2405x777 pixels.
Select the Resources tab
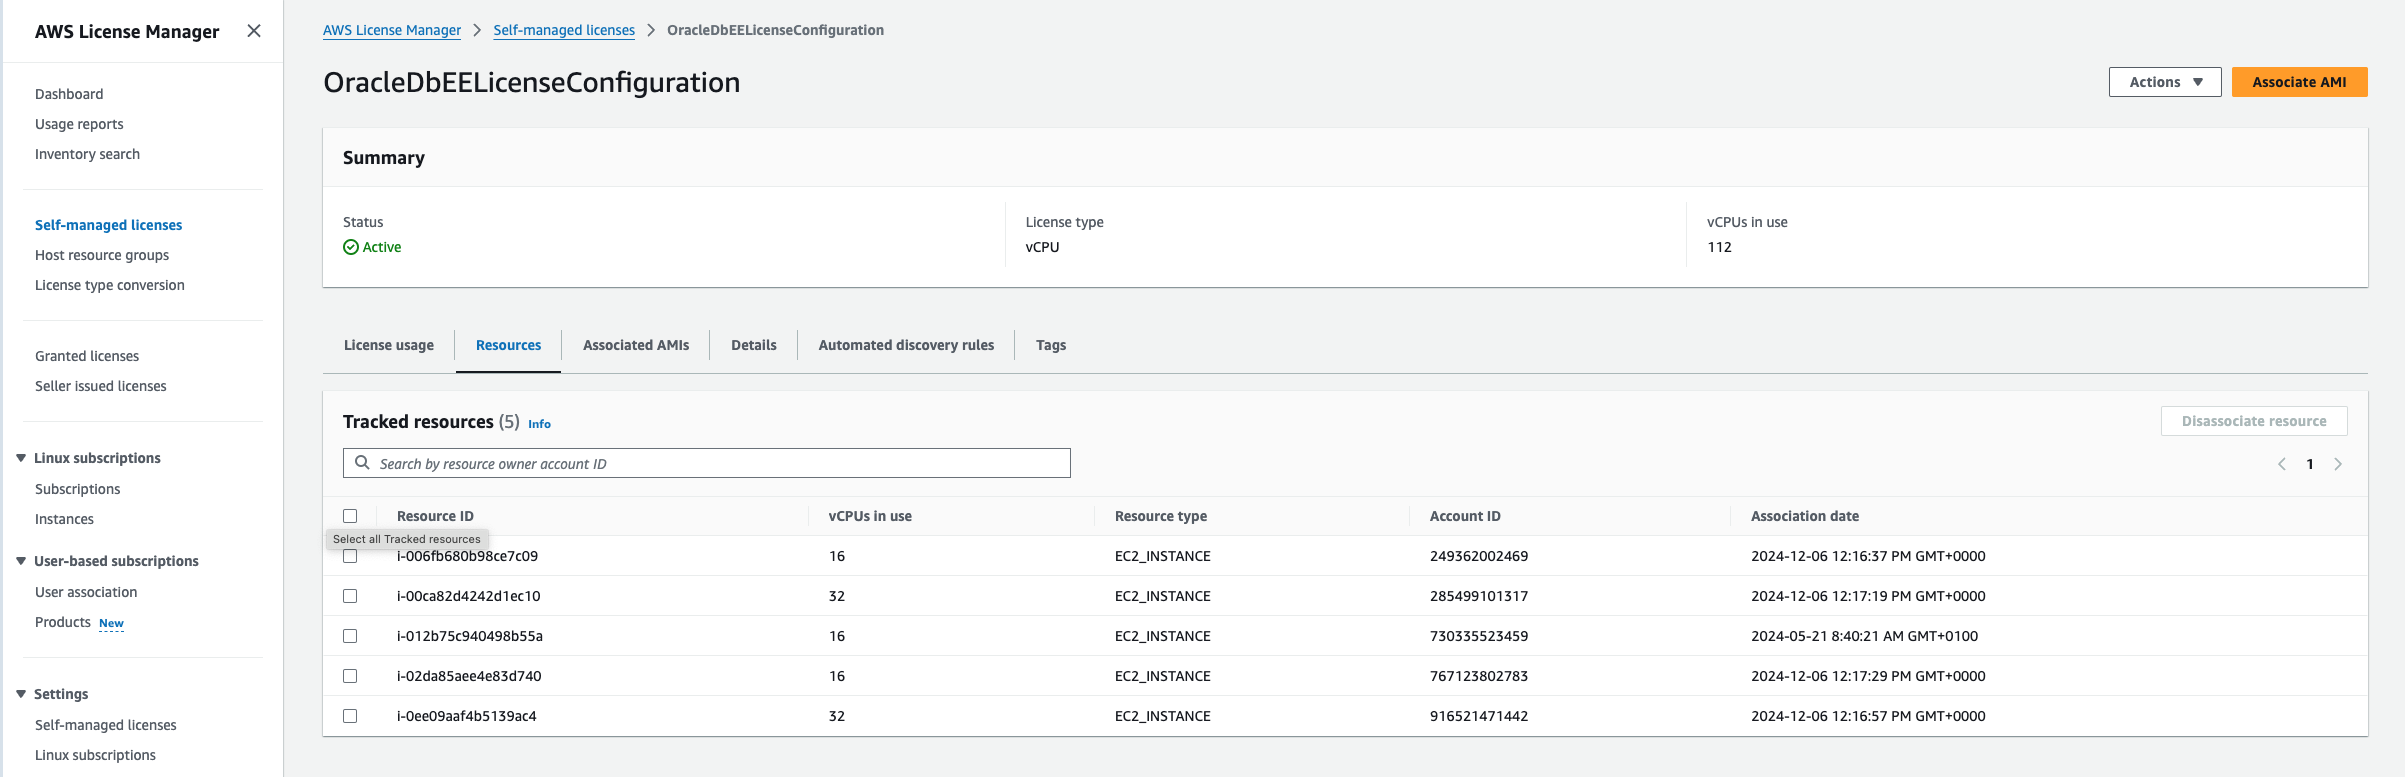(x=508, y=345)
